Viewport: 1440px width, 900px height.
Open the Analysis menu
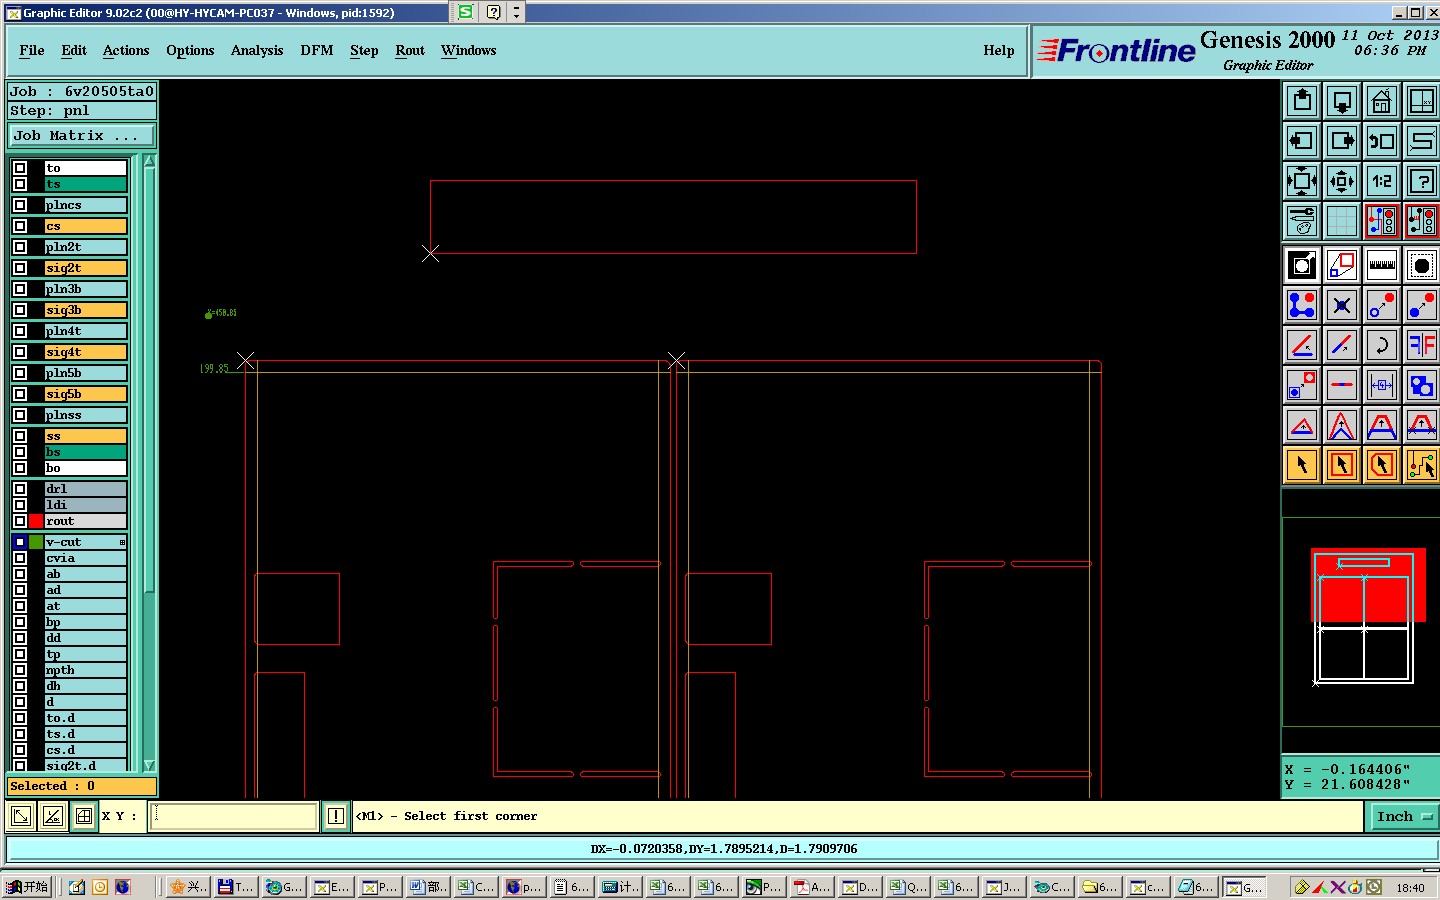[257, 50]
